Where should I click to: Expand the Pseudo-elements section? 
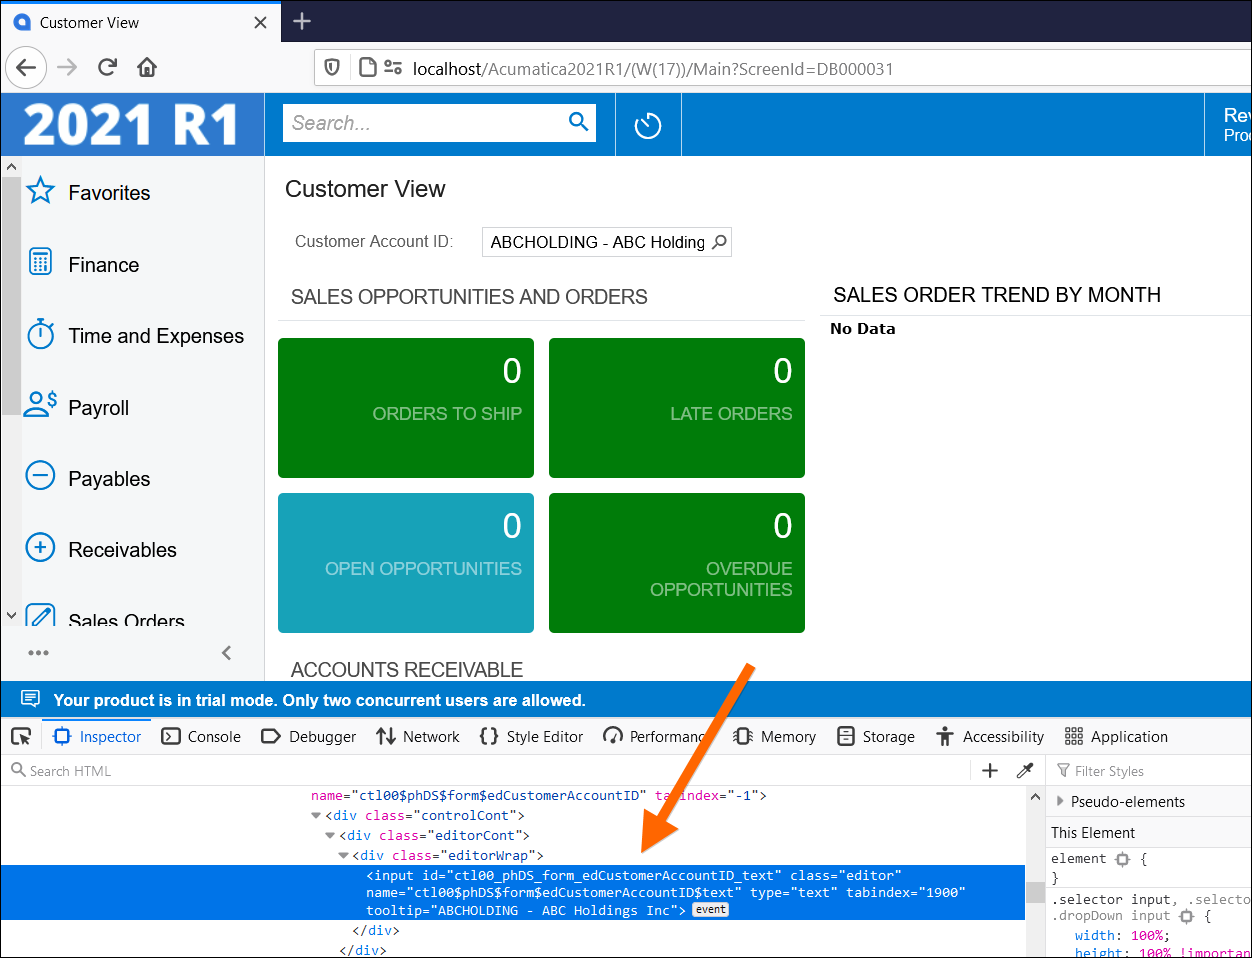point(1061,801)
